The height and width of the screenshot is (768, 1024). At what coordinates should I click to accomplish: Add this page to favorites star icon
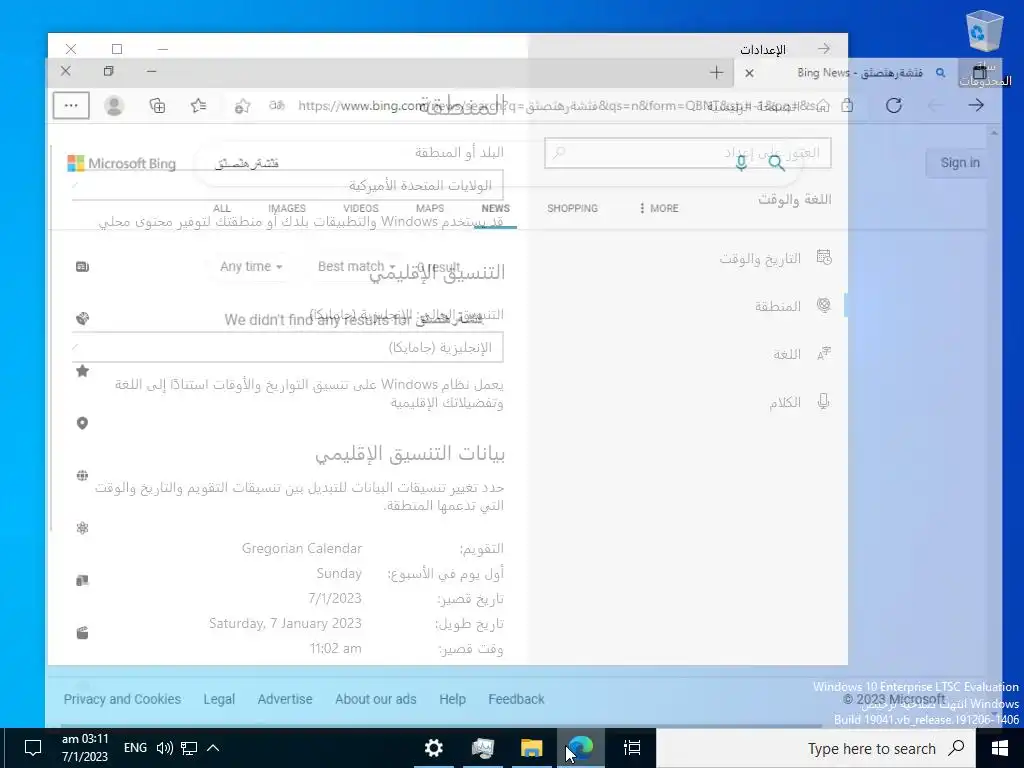pyautogui.click(x=242, y=106)
